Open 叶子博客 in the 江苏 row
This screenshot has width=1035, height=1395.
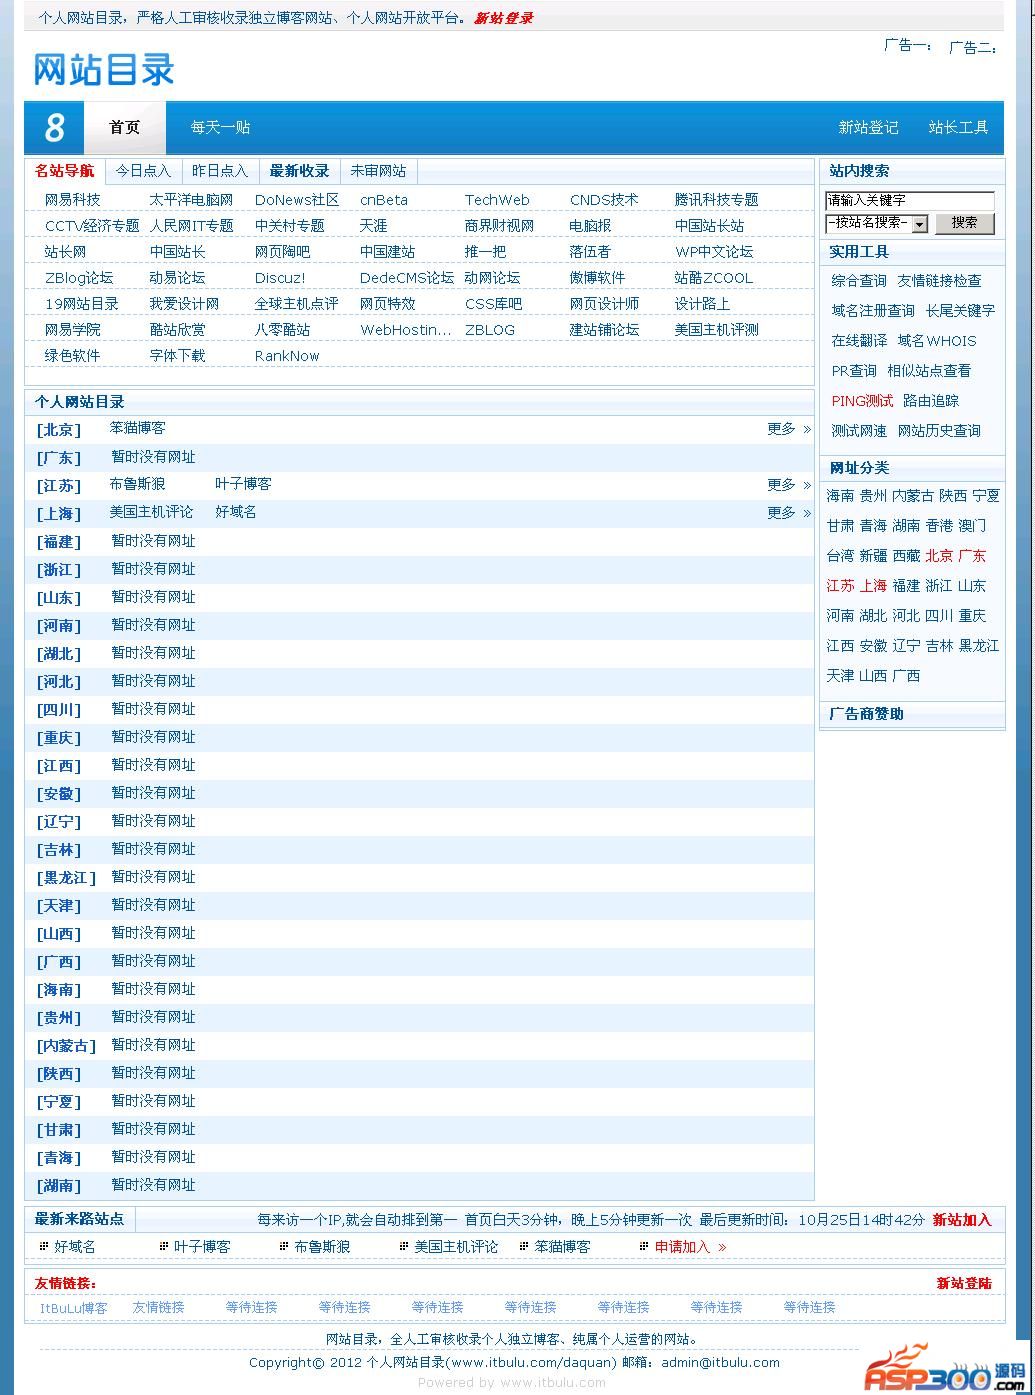coord(243,484)
